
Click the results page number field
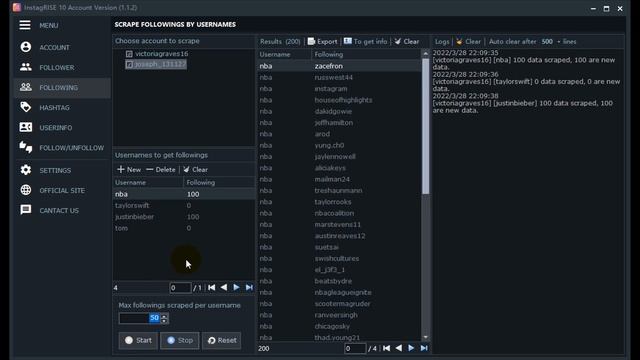click(x=355, y=349)
